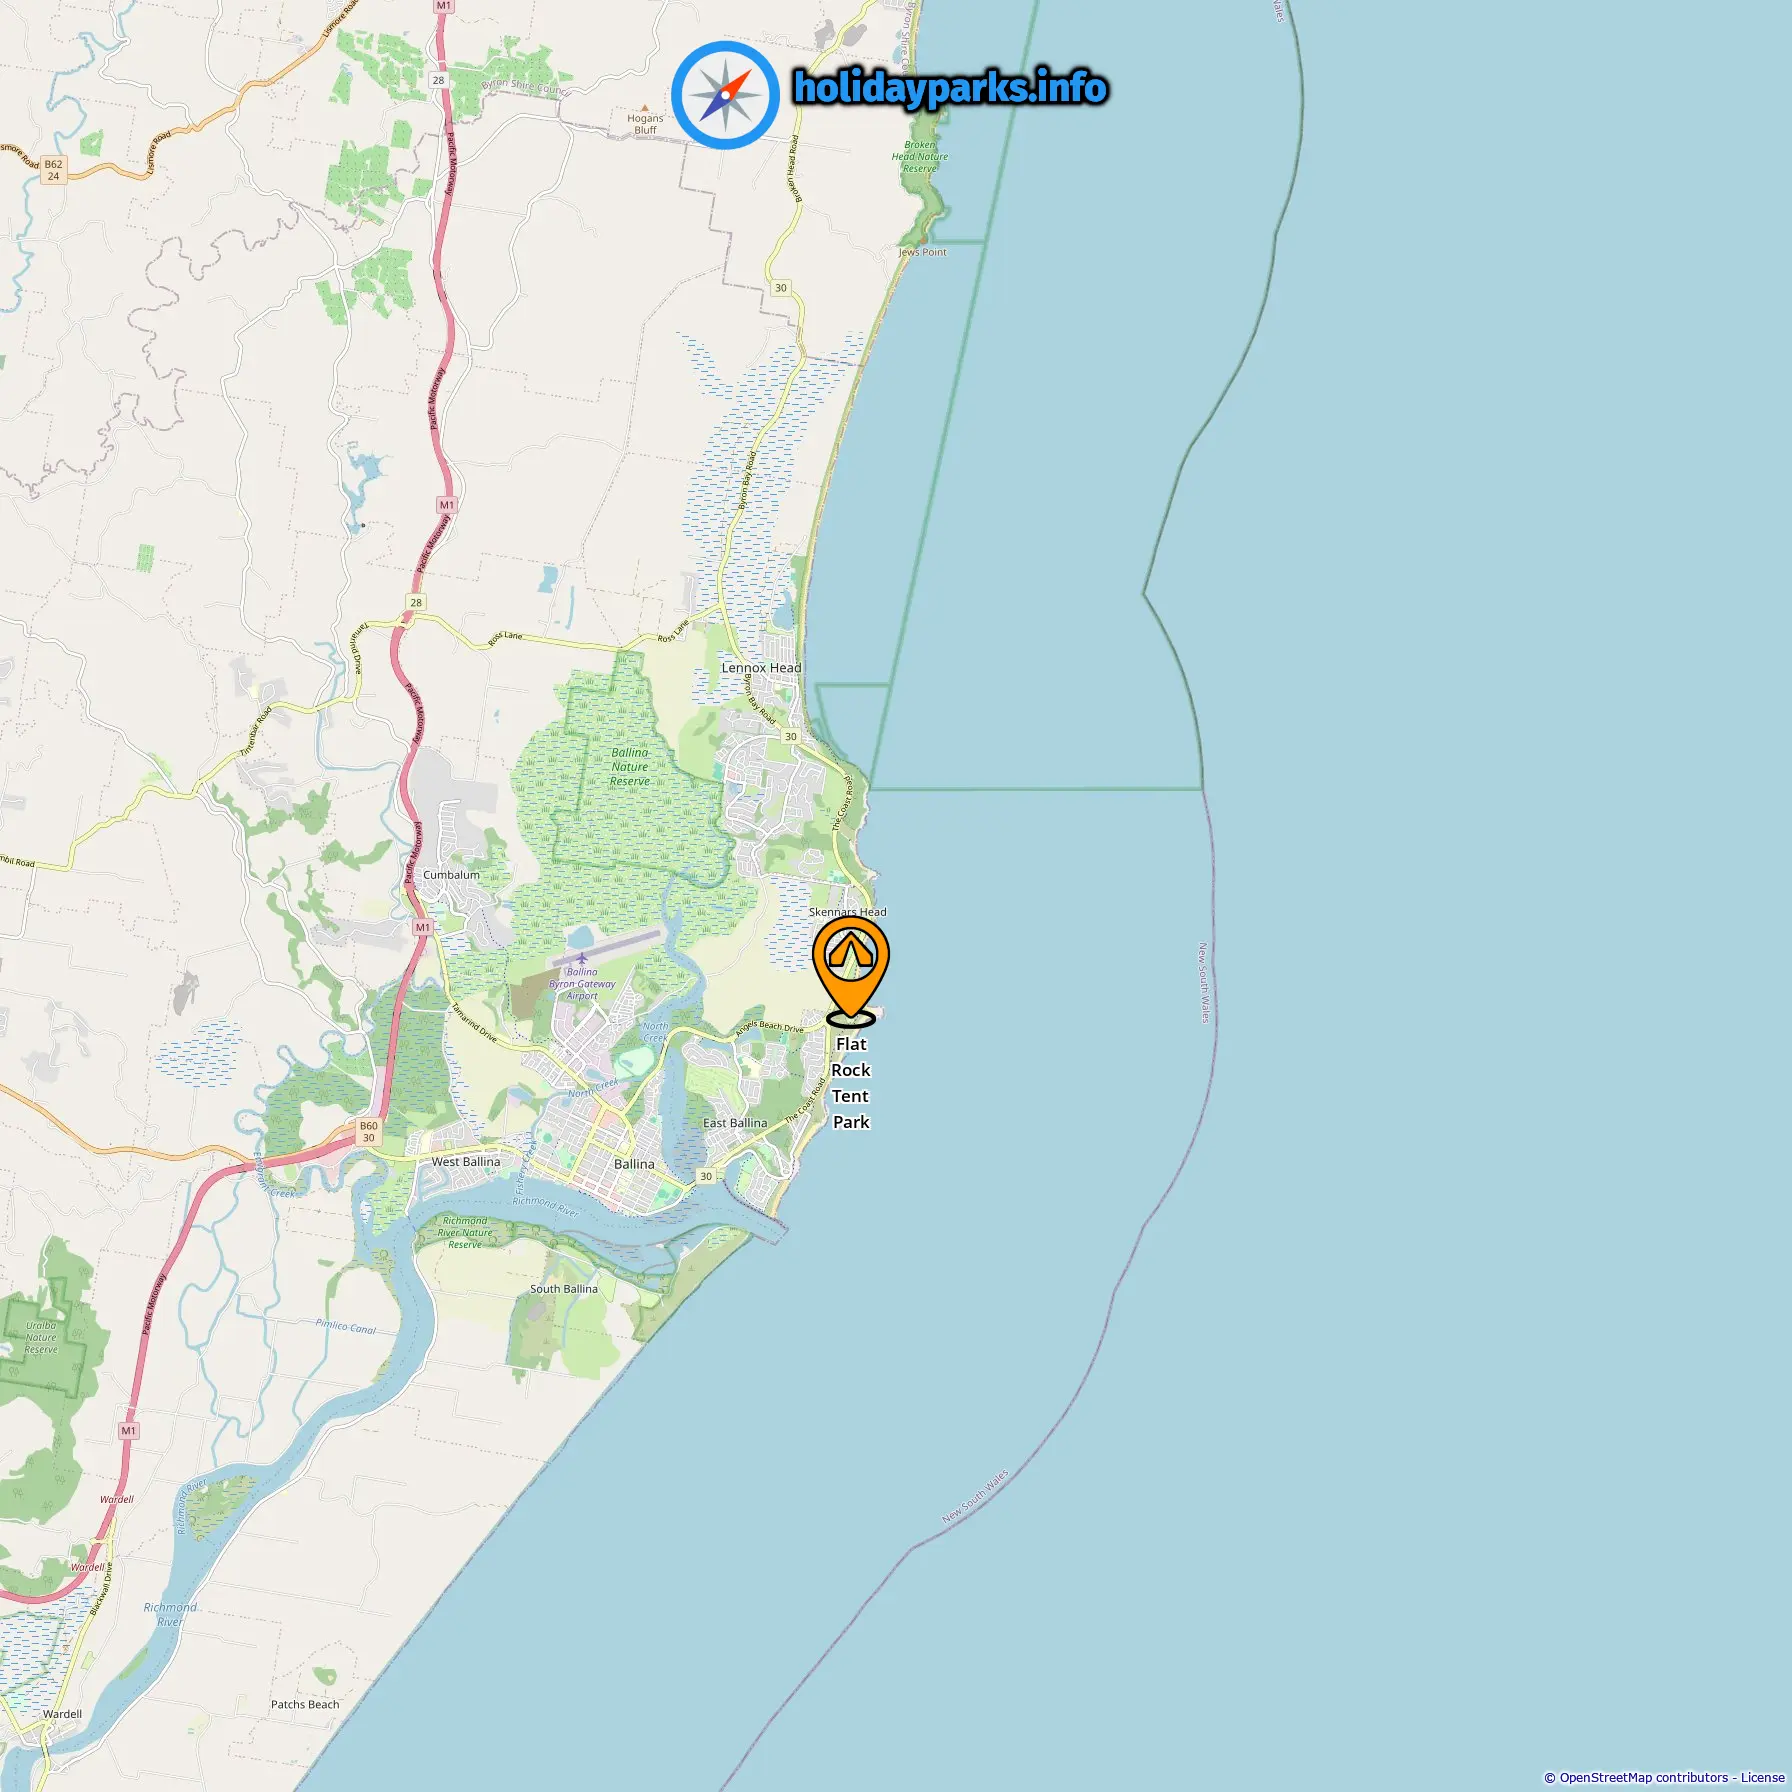Click the M1 motorway shield near Cumbalum
Image resolution: width=1792 pixels, height=1792 pixels.
coord(423,928)
